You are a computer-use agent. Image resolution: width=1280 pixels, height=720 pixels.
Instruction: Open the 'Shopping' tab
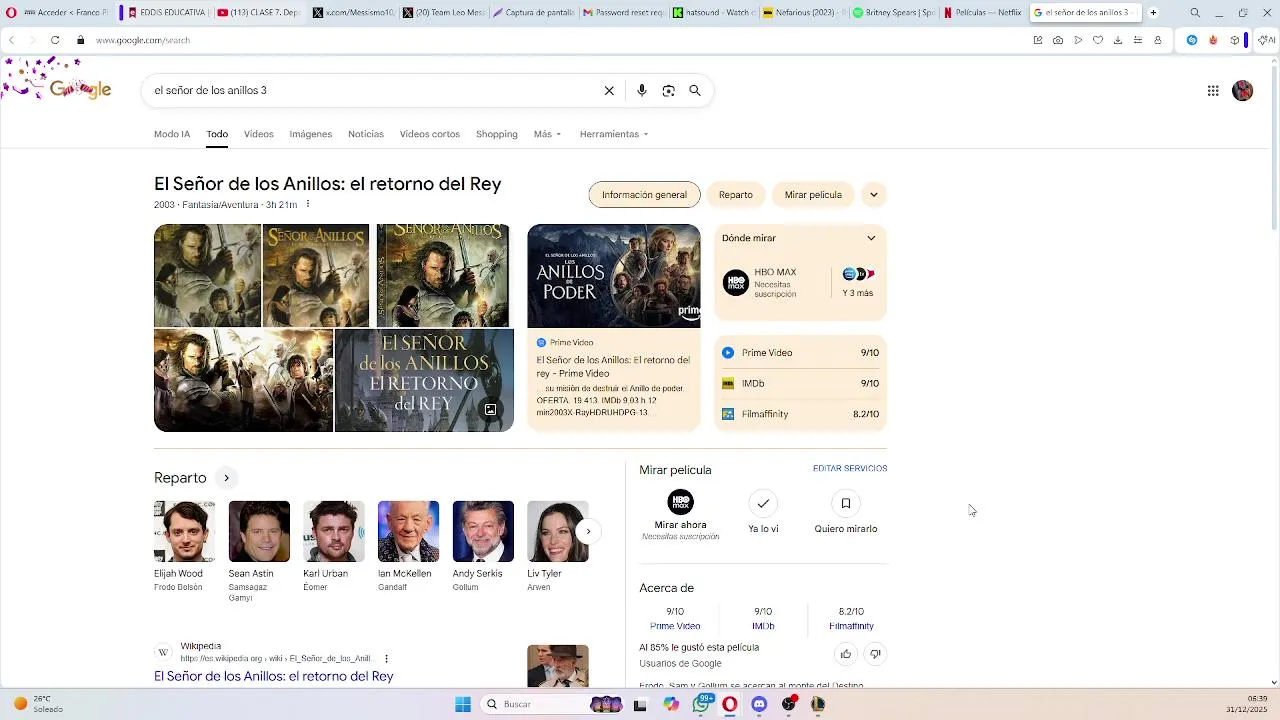[x=497, y=134]
